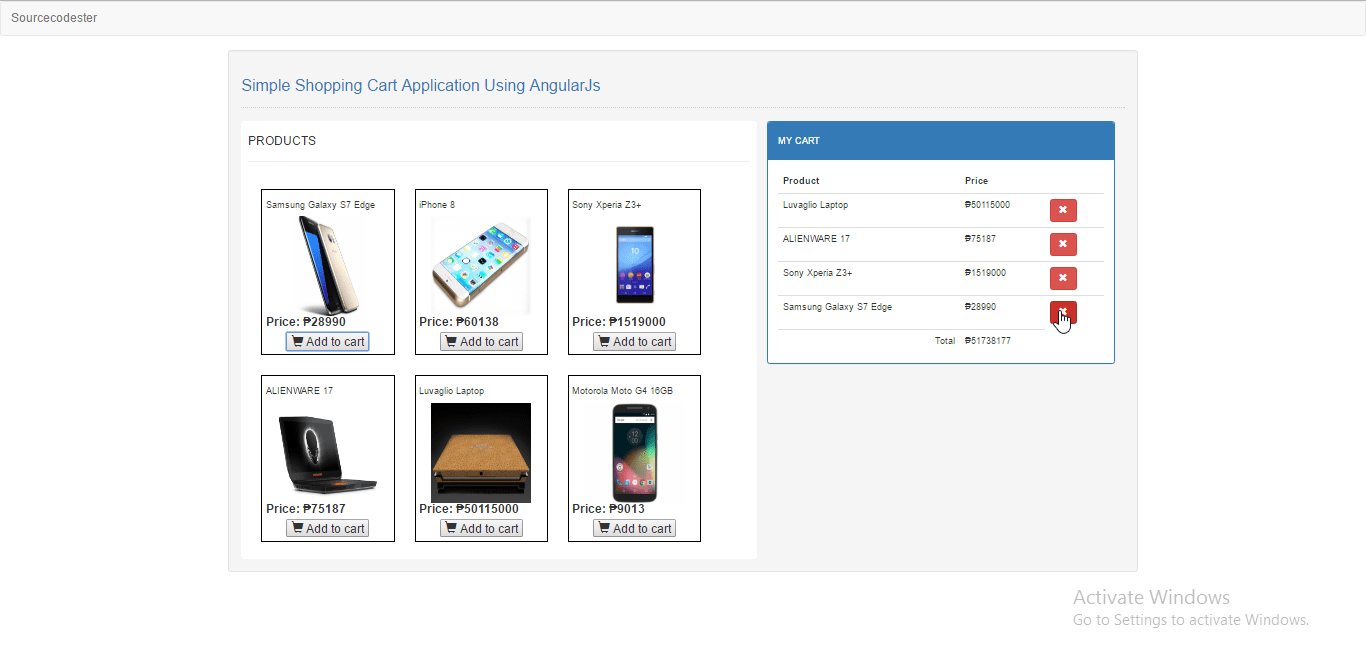Add the Luvaglio Laptop to cart

[481, 527]
